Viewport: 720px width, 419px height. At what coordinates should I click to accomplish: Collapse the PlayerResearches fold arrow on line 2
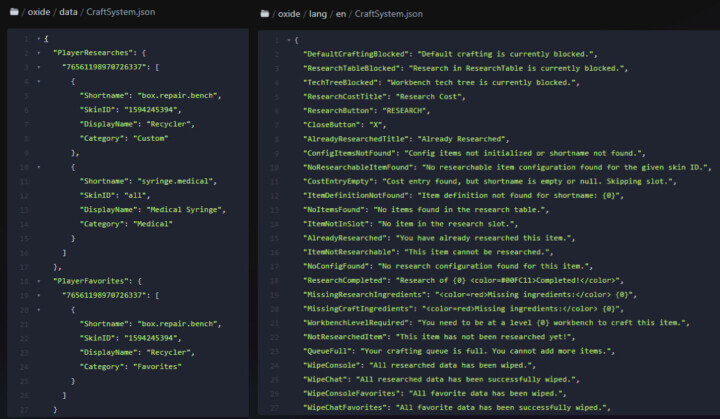tap(38, 52)
